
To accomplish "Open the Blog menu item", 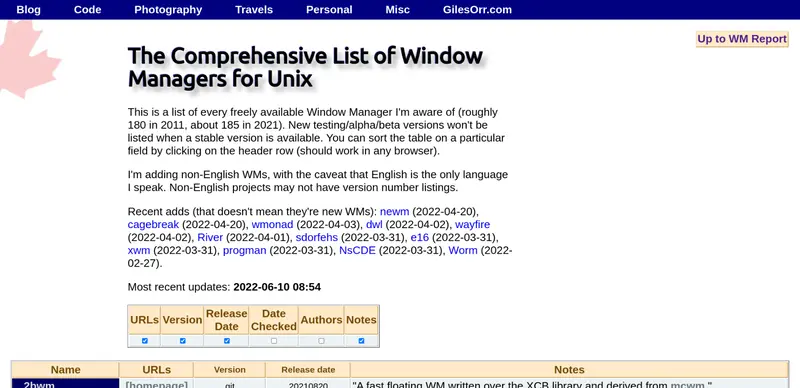I will pyautogui.click(x=29, y=10).
